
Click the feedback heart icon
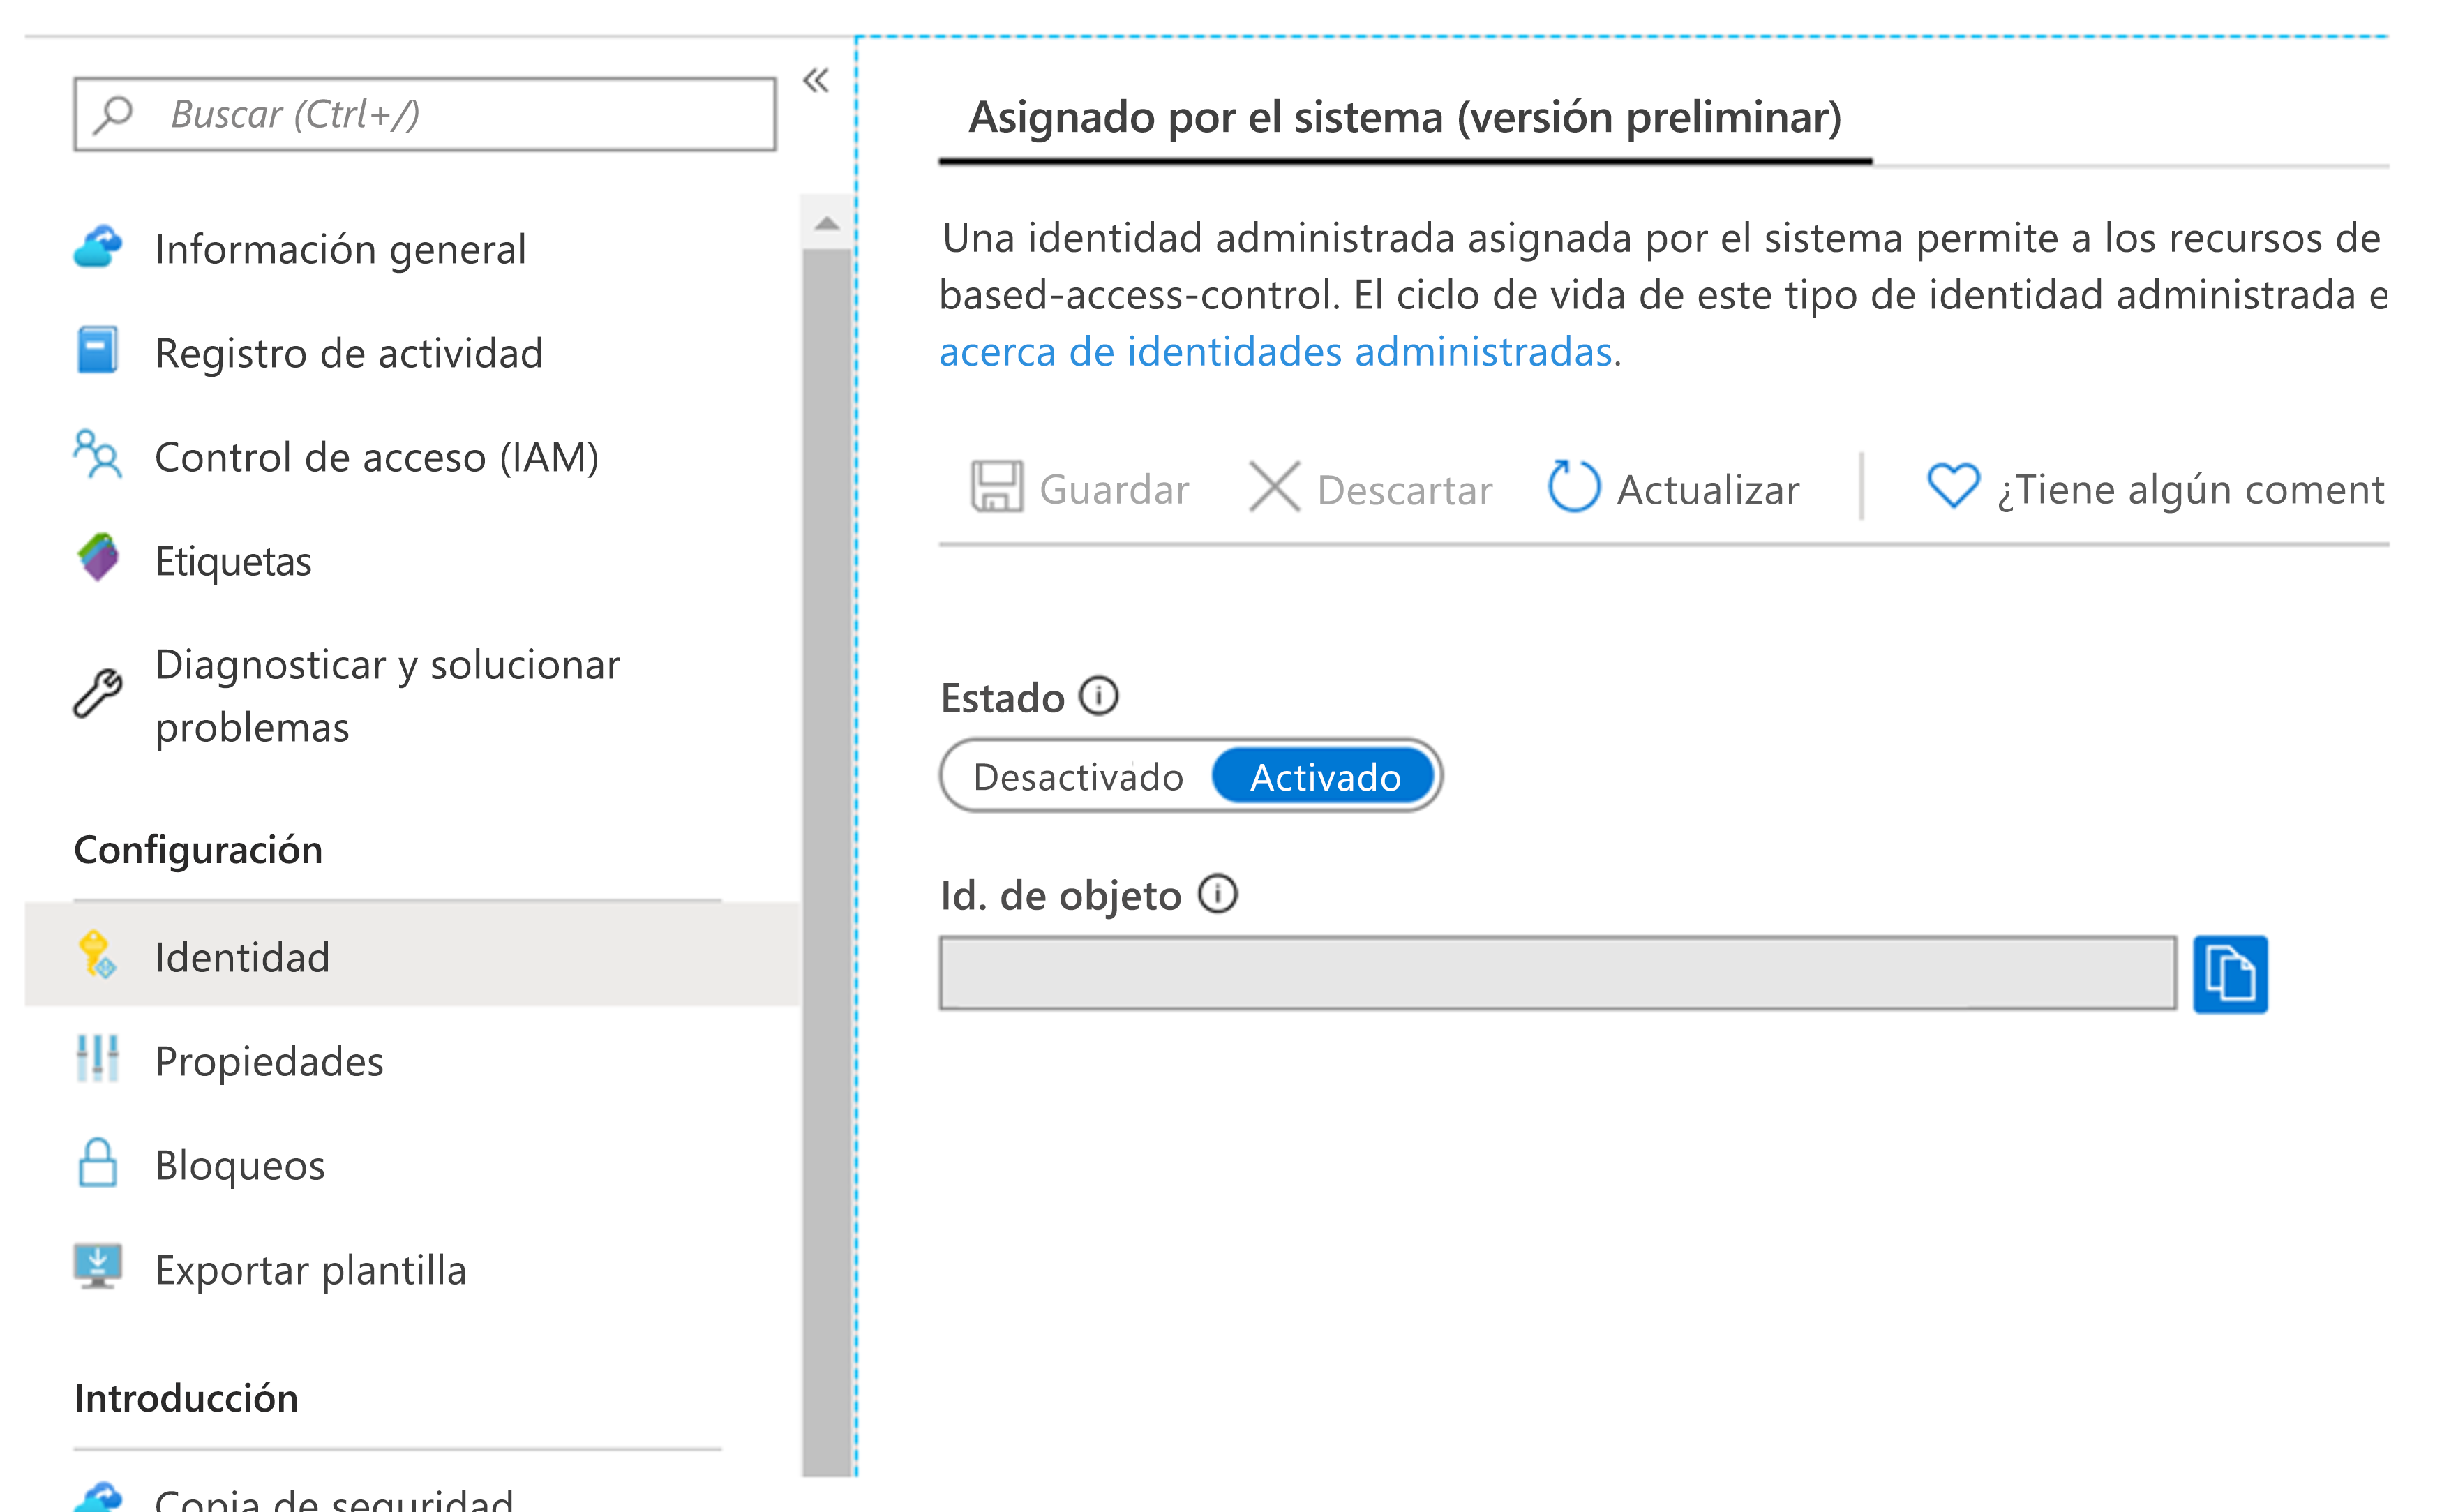click(x=1953, y=485)
